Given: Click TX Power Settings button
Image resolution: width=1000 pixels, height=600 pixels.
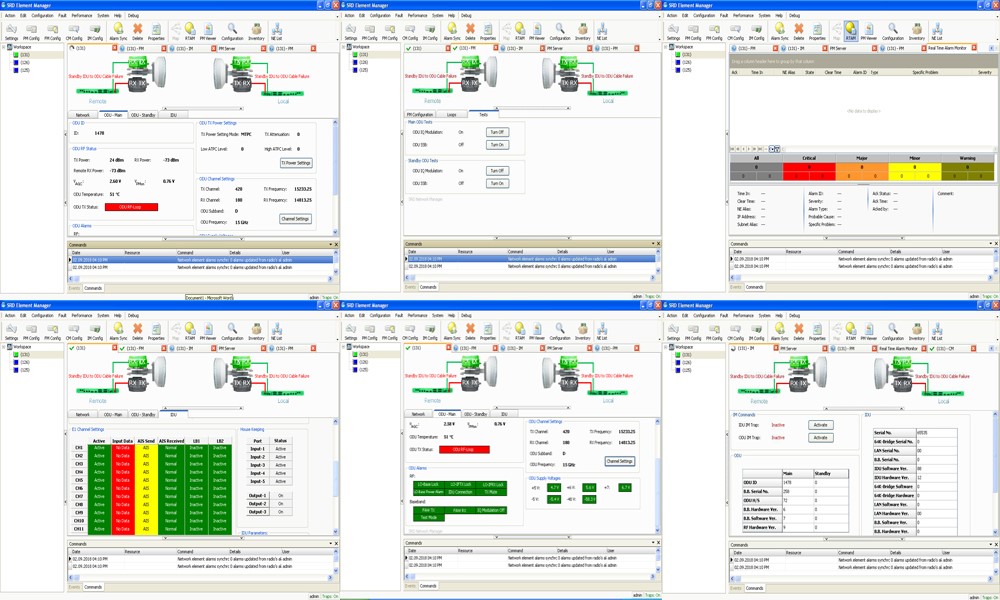Looking at the screenshot, I should point(295,163).
